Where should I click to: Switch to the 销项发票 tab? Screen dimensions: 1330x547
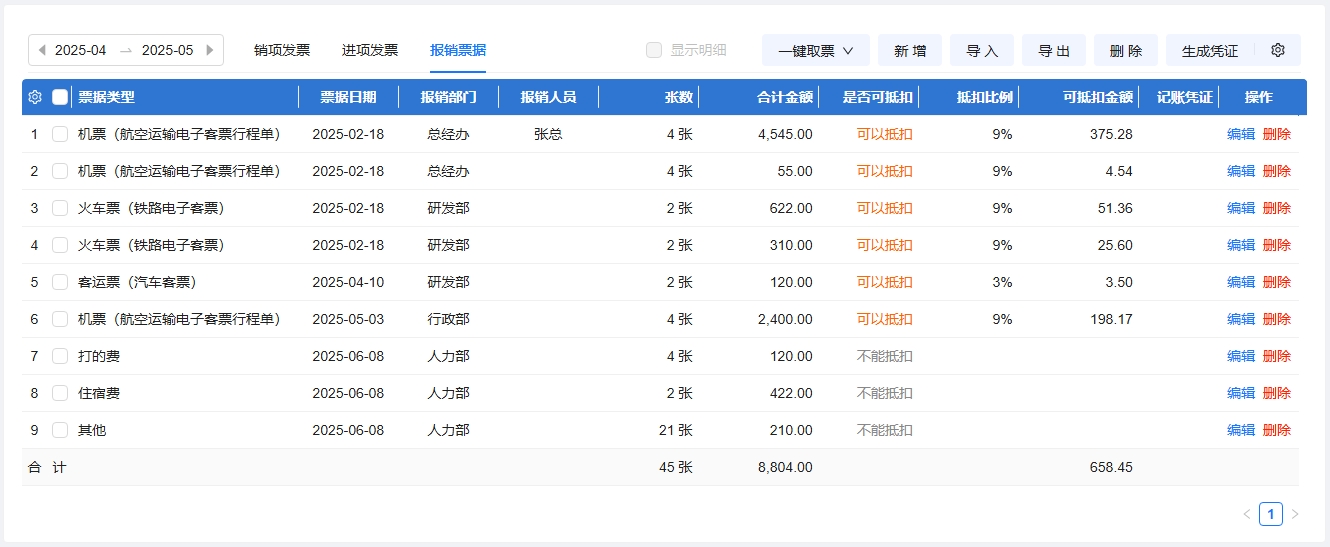tap(282, 50)
